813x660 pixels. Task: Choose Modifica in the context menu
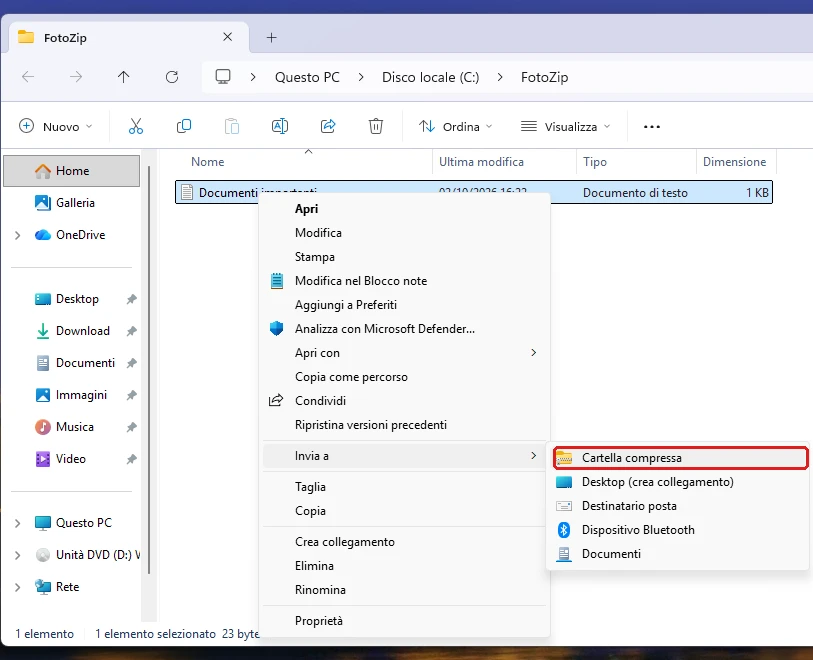coord(404,233)
